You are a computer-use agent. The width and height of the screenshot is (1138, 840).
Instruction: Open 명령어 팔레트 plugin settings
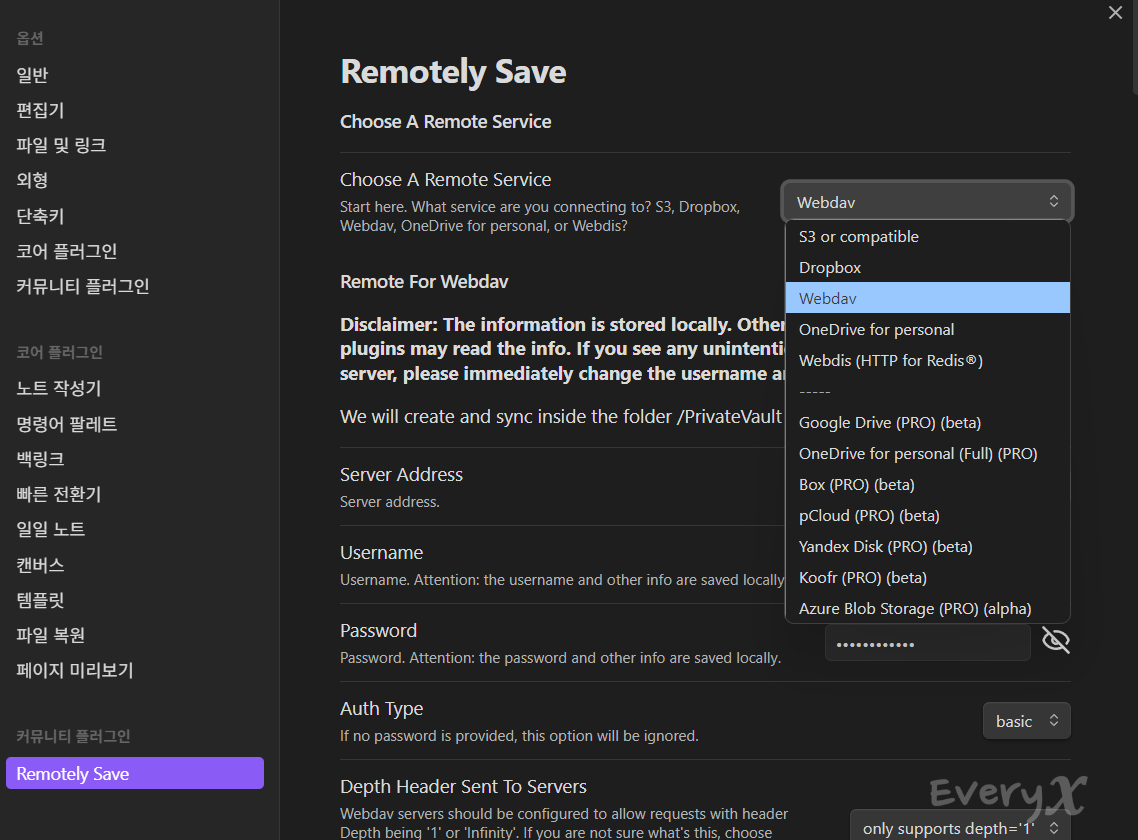(x=67, y=424)
